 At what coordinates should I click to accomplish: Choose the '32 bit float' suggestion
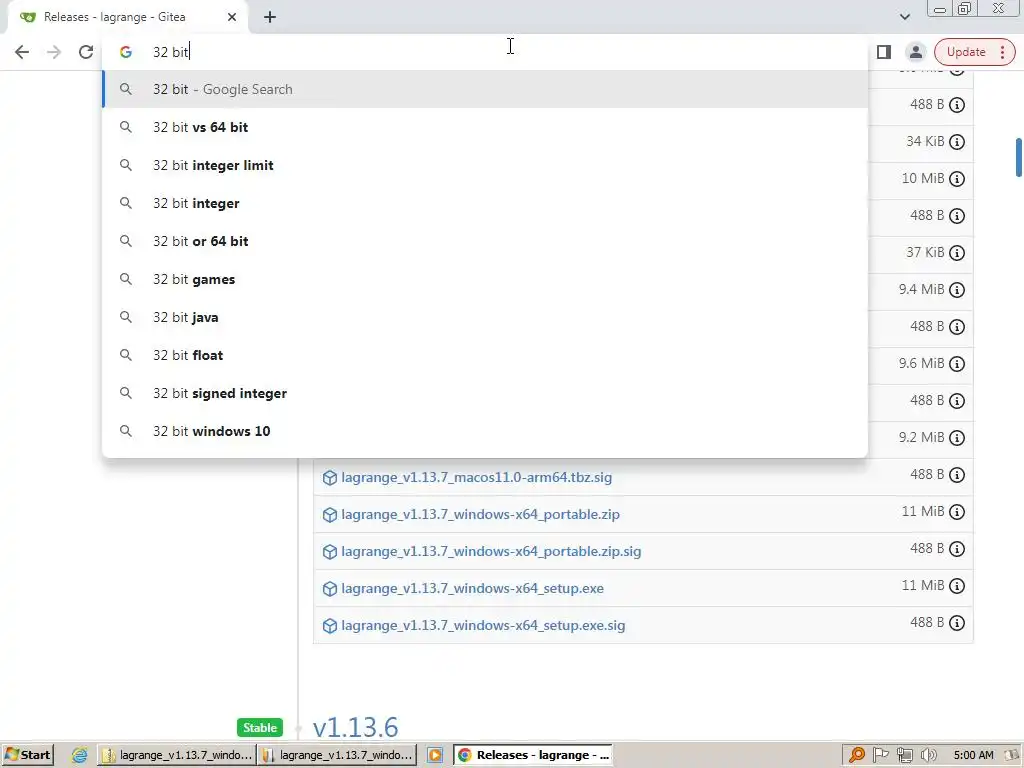(x=485, y=355)
